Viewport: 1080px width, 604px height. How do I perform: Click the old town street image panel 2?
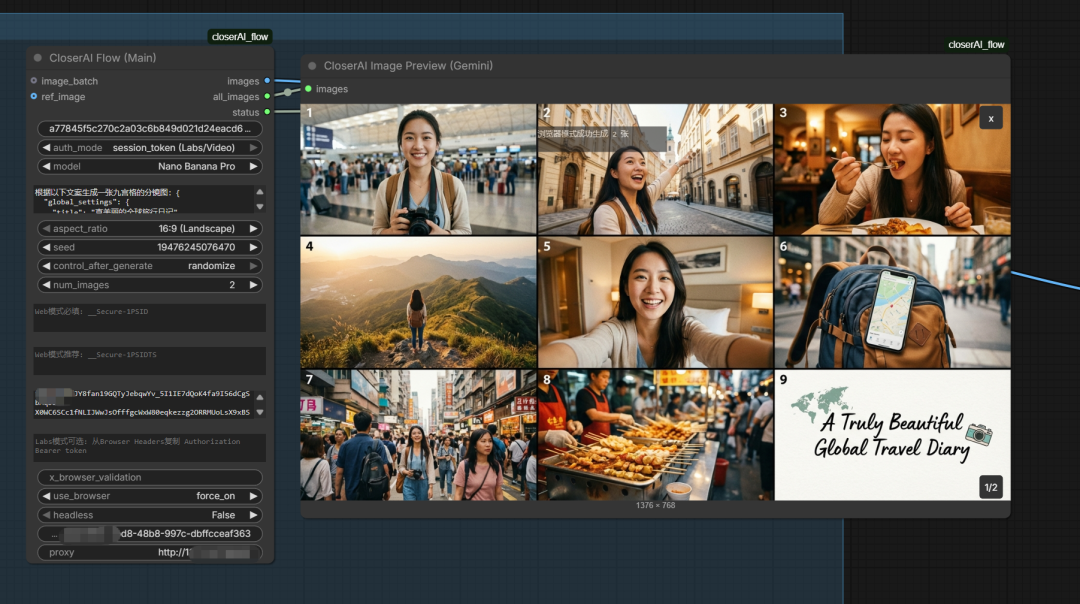click(x=655, y=169)
